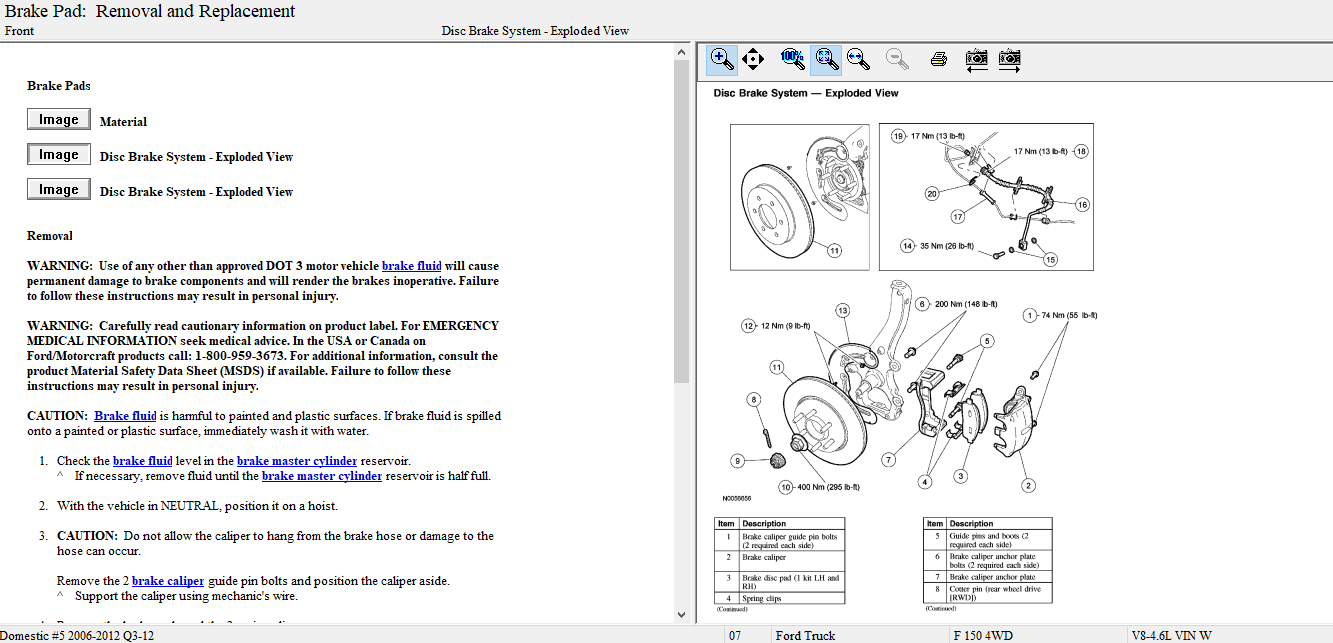Screen dimensions: 1333x643
Task: Click brake fluid link in CAUTION paragraph
Action: click(125, 416)
